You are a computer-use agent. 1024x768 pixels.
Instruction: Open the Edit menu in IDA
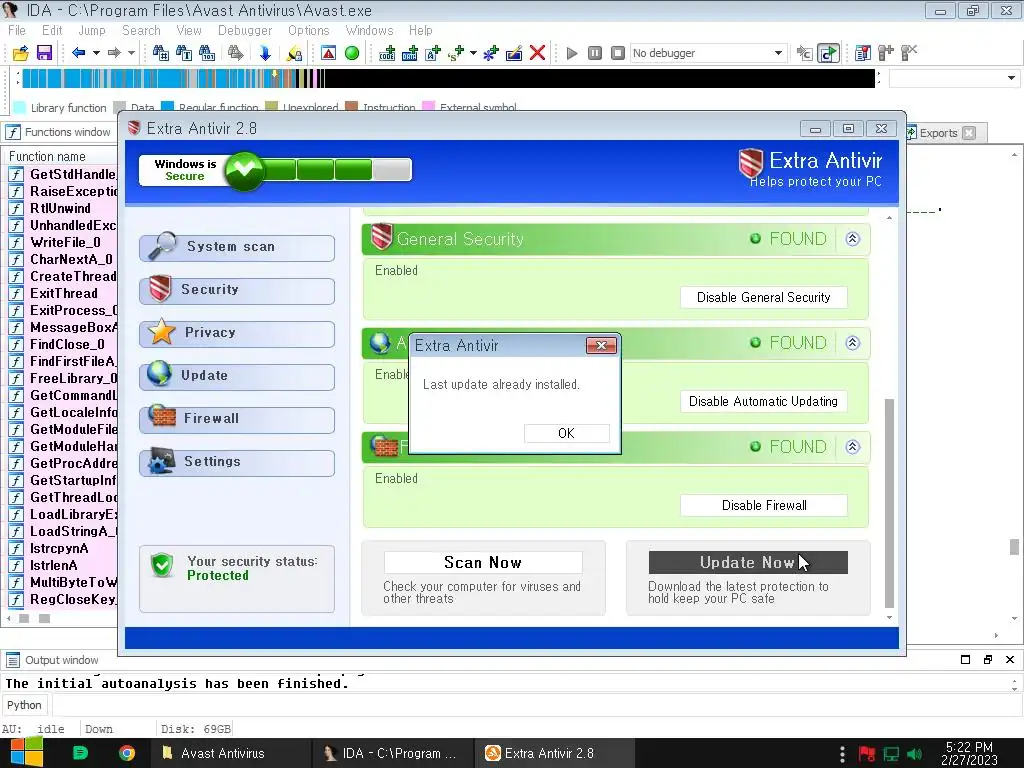point(52,30)
